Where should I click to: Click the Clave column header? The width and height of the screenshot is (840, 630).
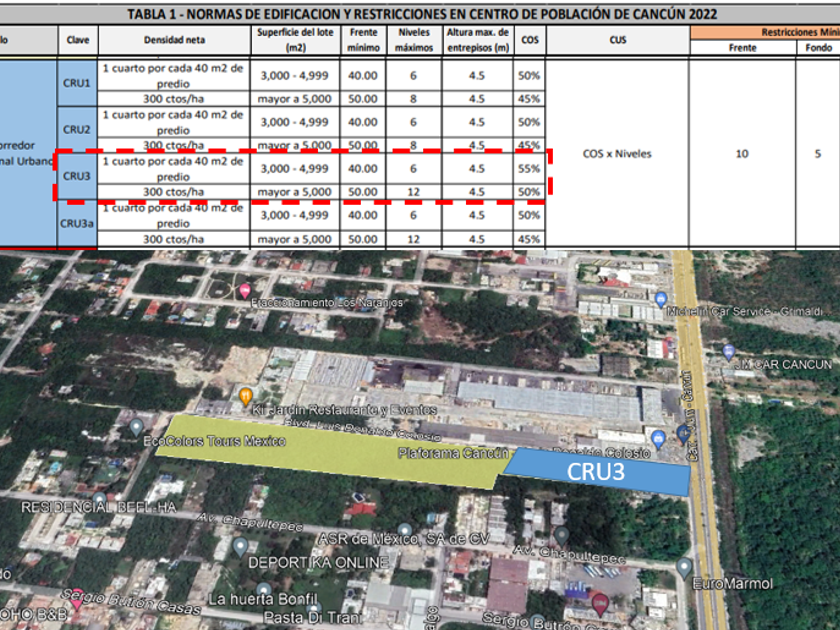[x=78, y=40]
